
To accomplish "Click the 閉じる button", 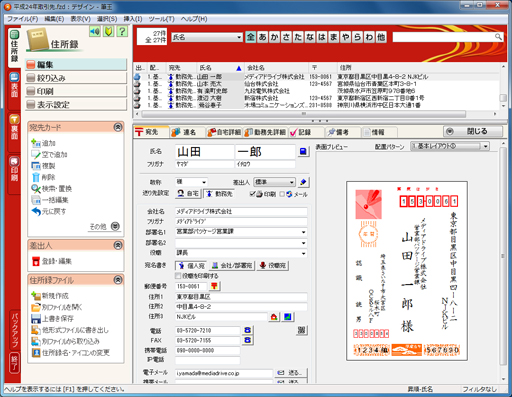I will (x=473, y=131).
